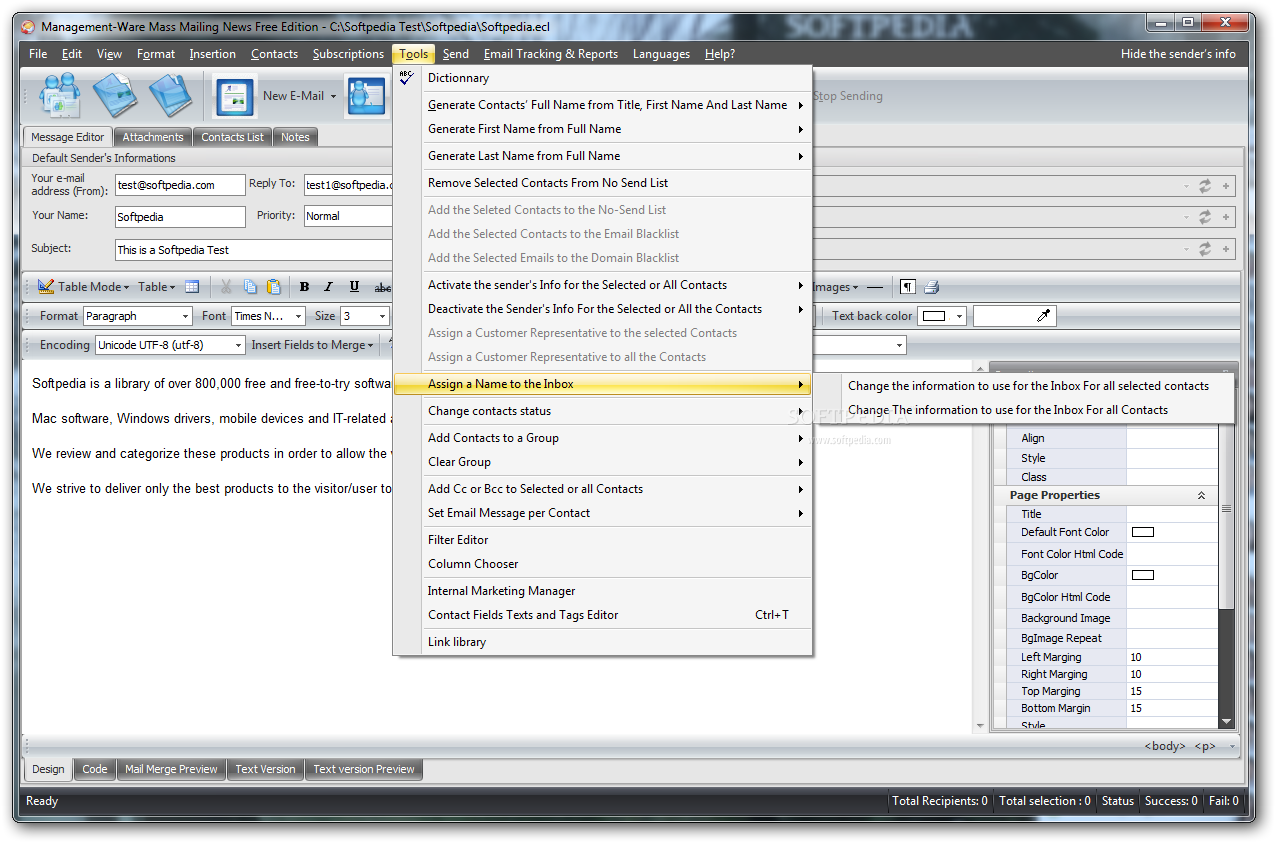
Task: Click the plus icon in the Priority row
Action: point(1226,217)
